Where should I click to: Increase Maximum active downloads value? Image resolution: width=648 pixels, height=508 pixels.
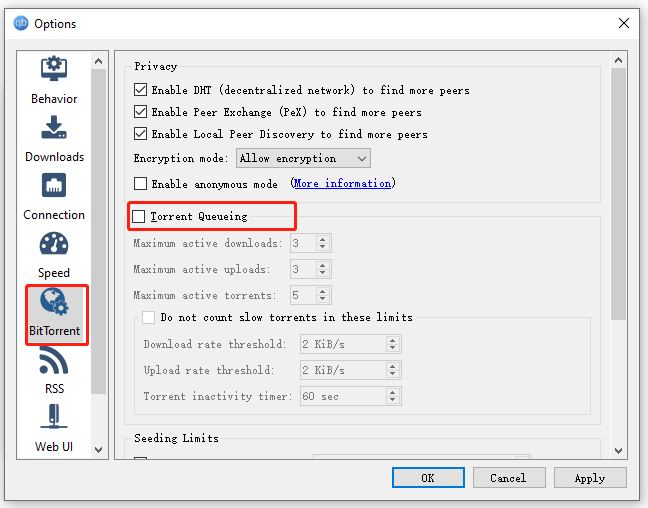tap(323, 239)
